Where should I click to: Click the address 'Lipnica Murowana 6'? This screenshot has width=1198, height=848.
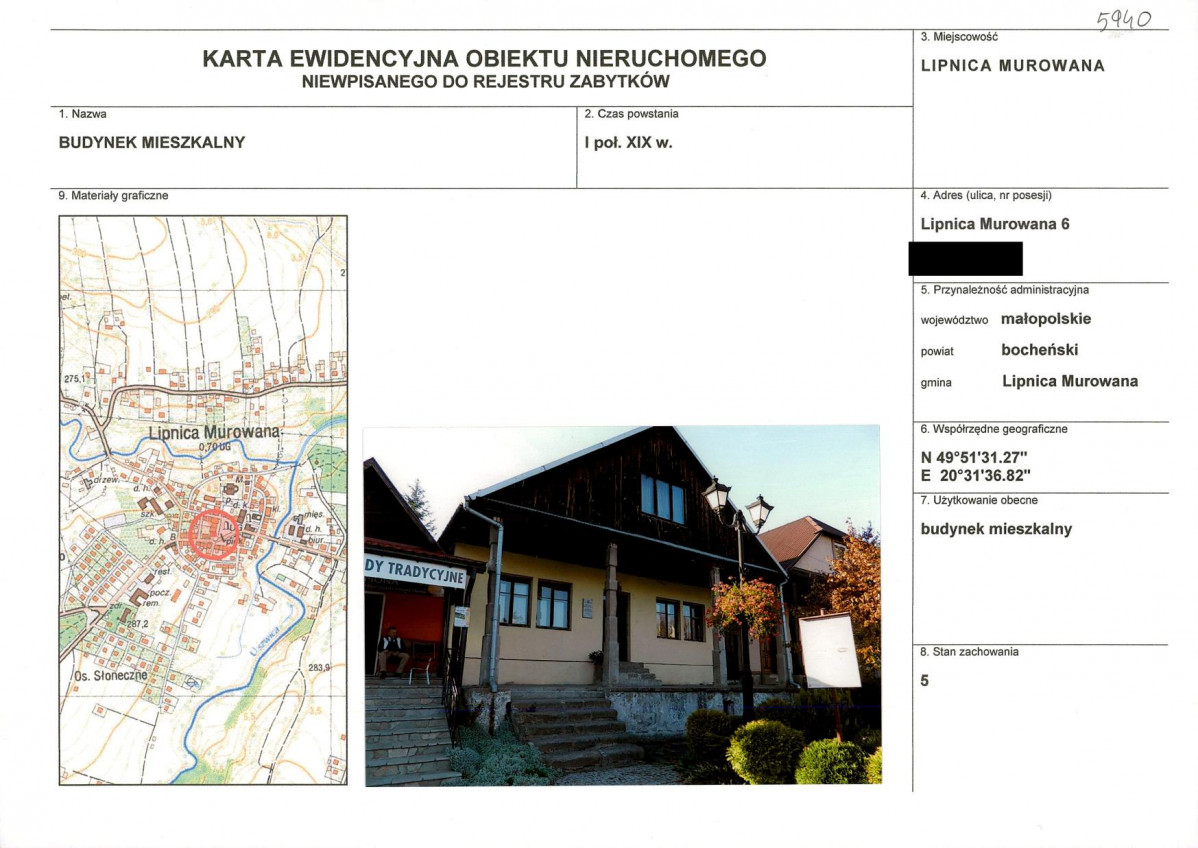click(995, 224)
